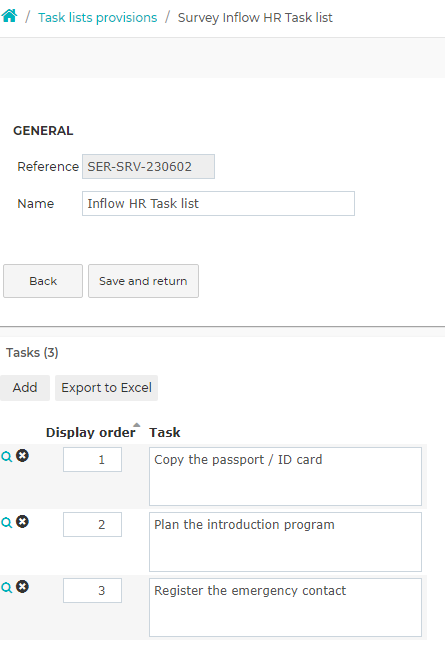Edit display order value 2
Screen dimensions: 445x645
(93, 524)
